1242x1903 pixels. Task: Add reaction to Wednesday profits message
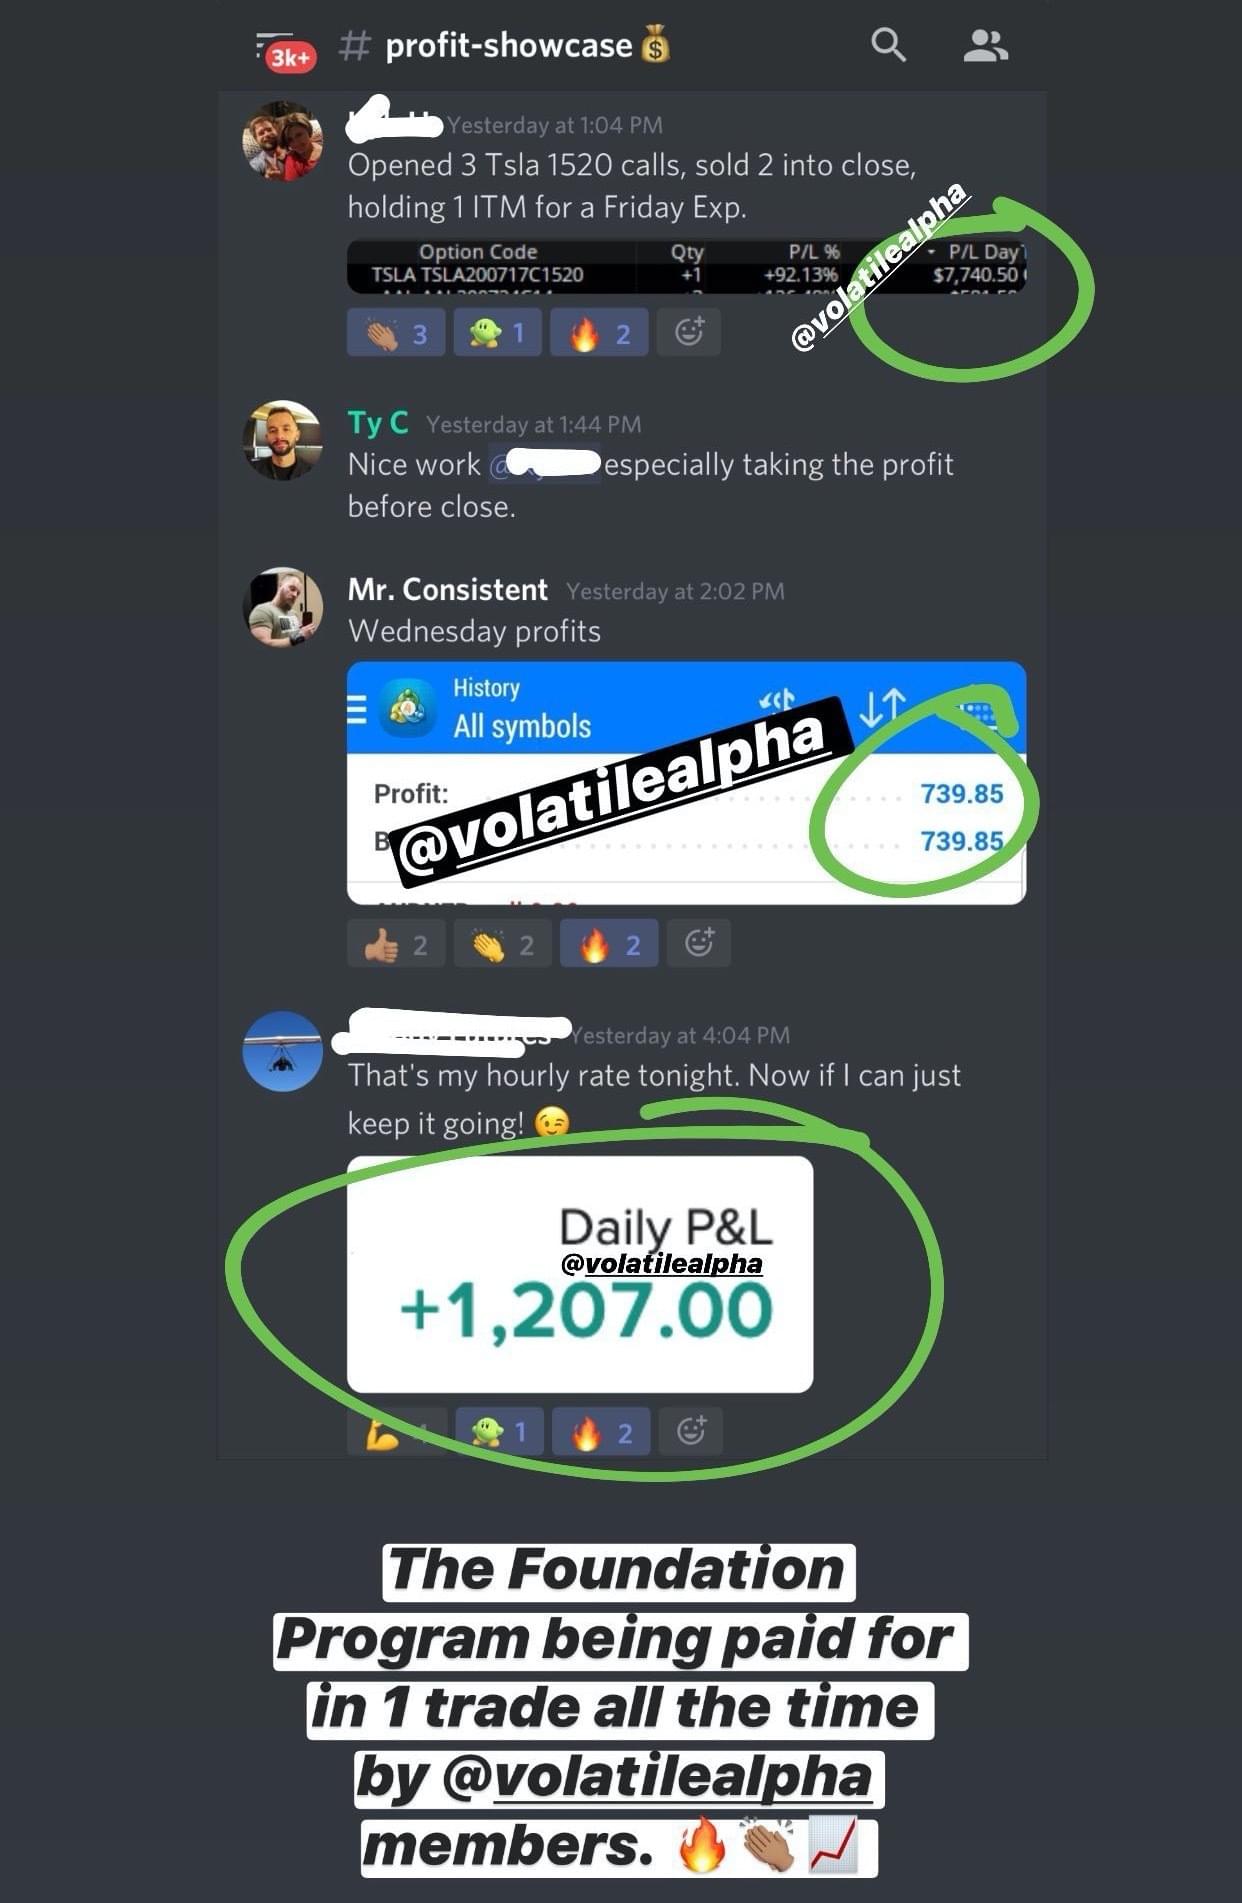pyautogui.click(x=699, y=943)
